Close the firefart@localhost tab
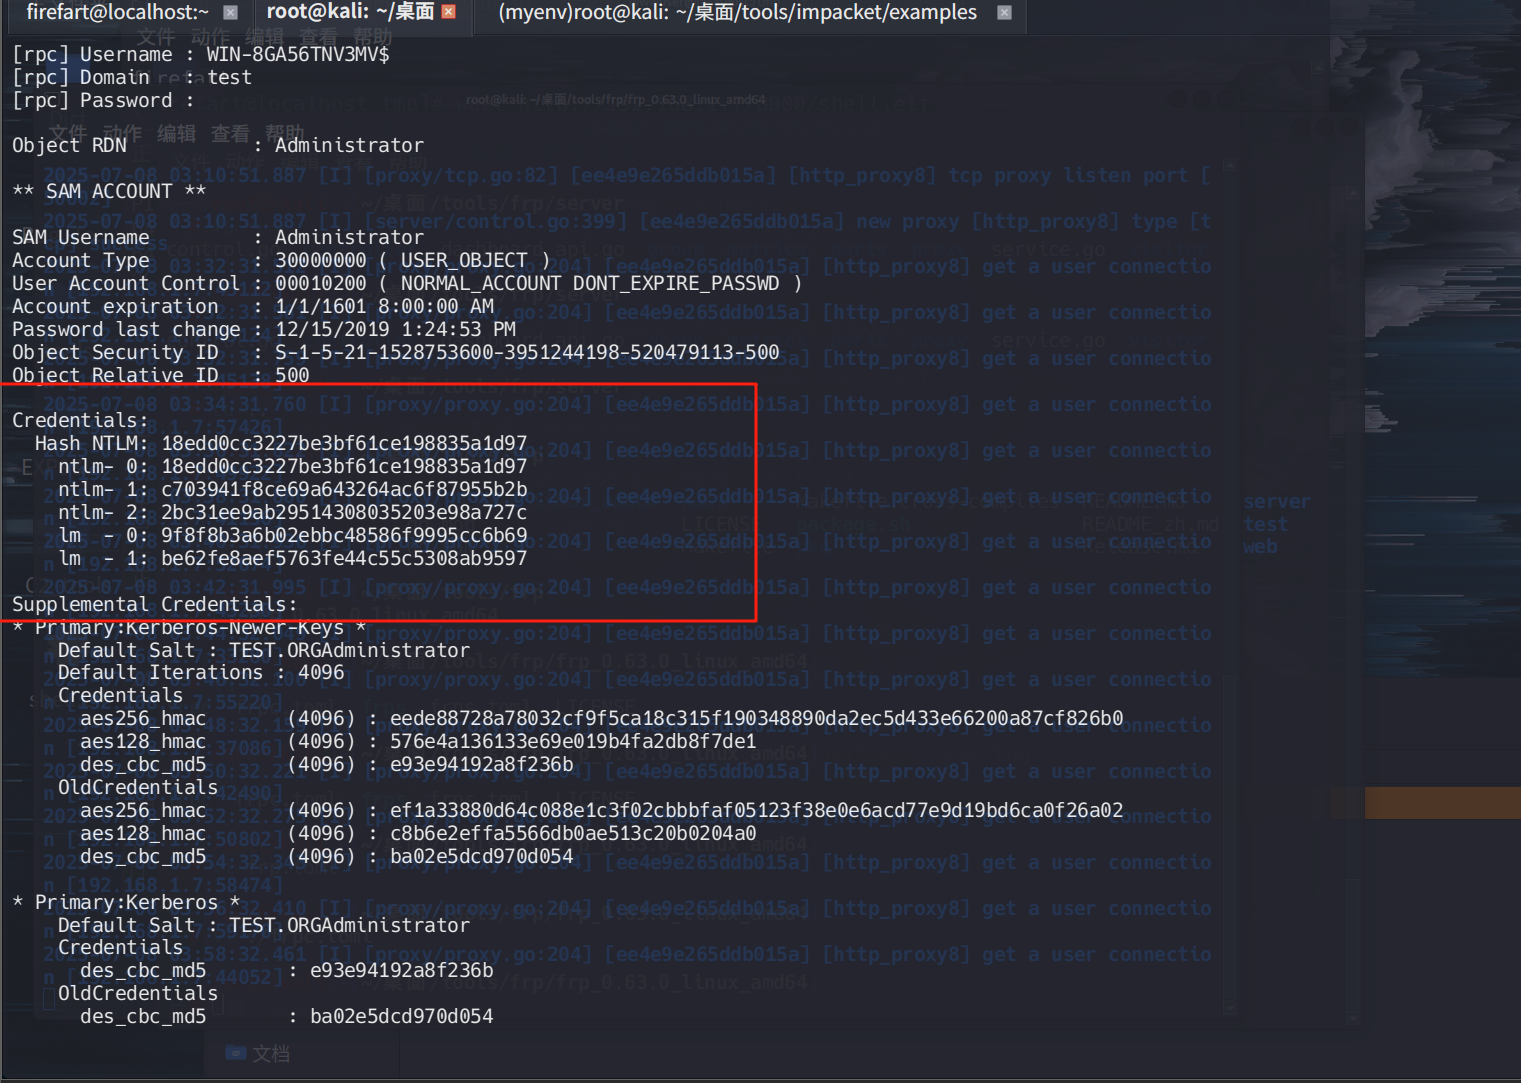Screen dimensions: 1521x1083 (x=230, y=13)
